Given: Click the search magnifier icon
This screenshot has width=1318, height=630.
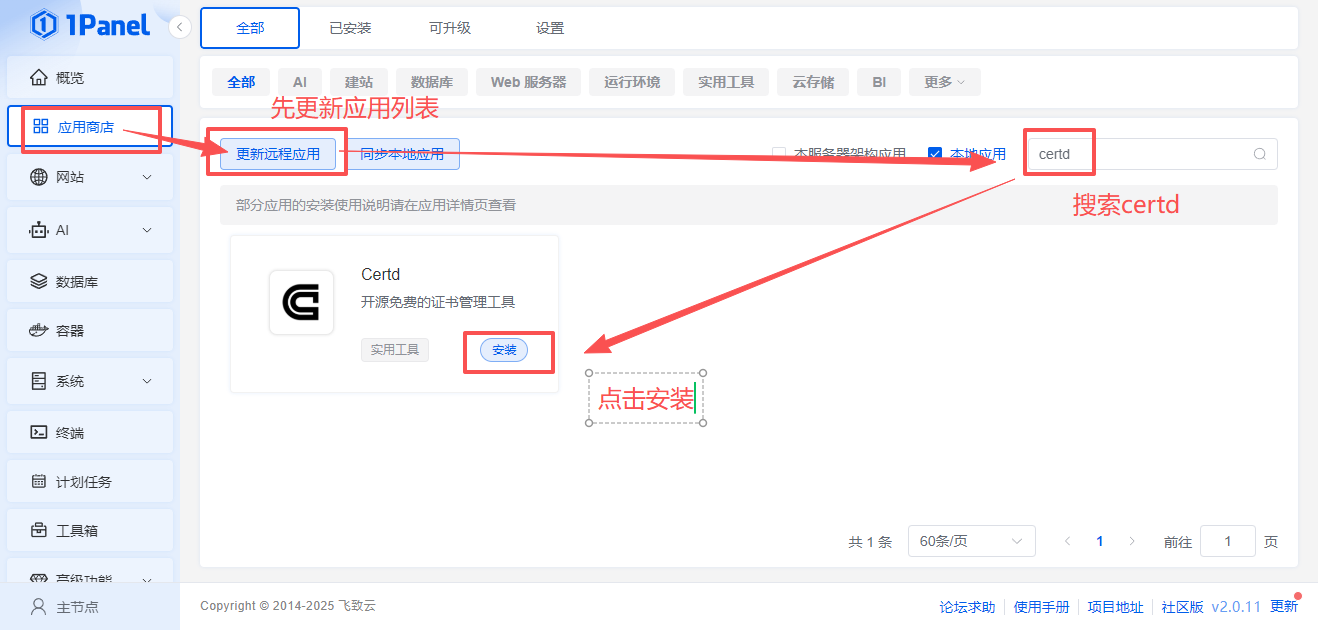Looking at the screenshot, I should pyautogui.click(x=1260, y=154).
